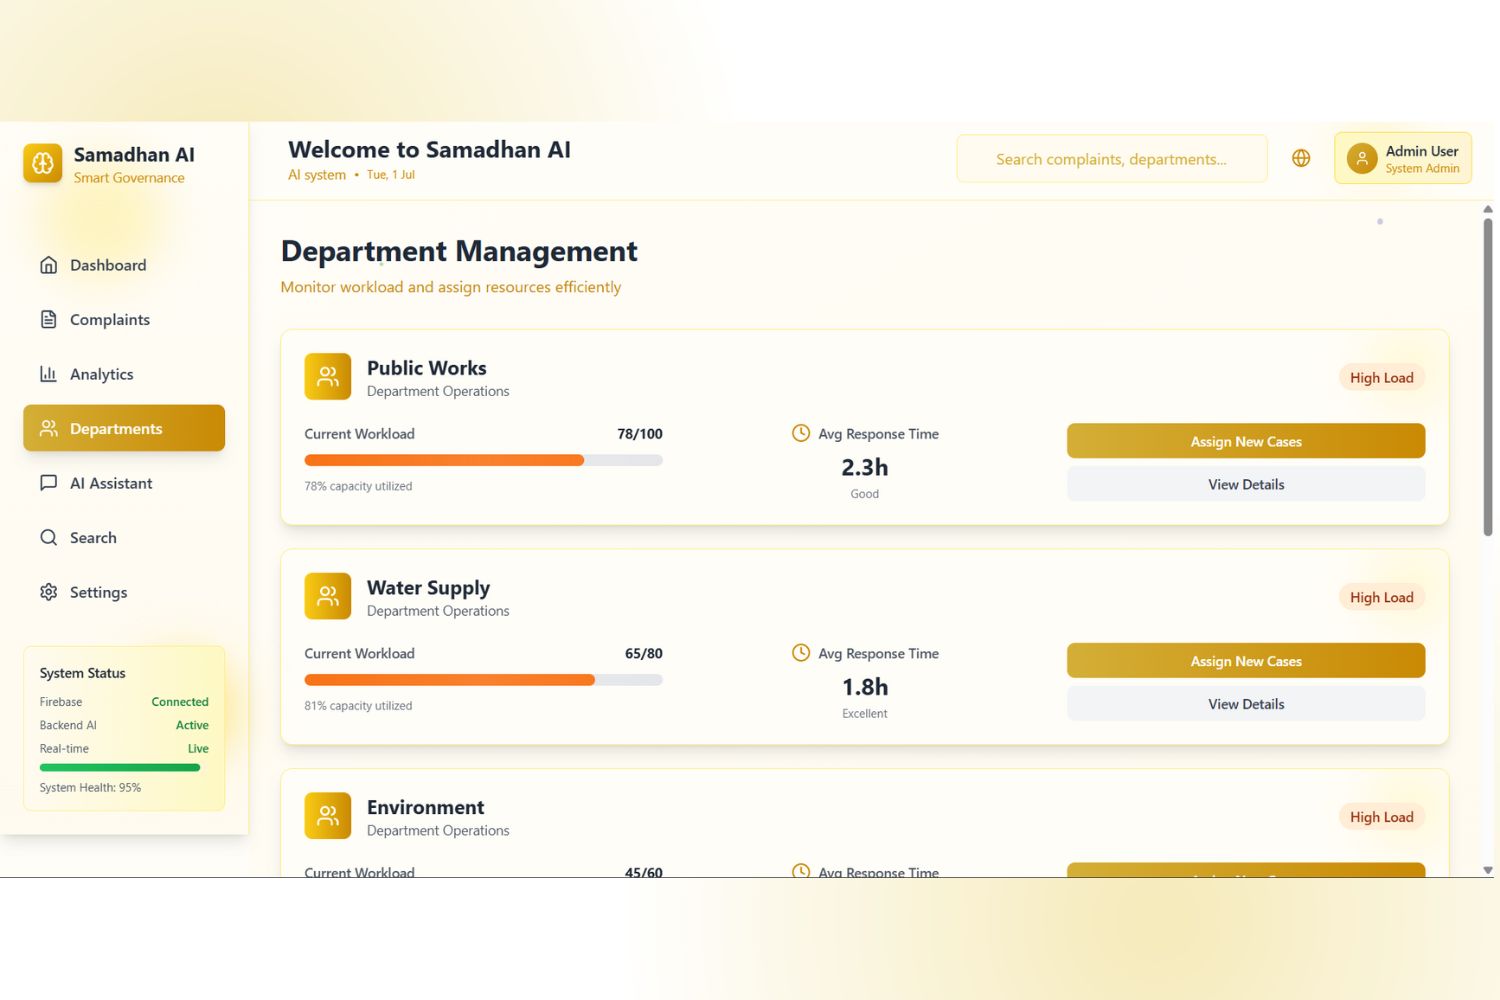Go to the Complaints page
Image resolution: width=1500 pixels, height=1000 pixels.
(124, 319)
